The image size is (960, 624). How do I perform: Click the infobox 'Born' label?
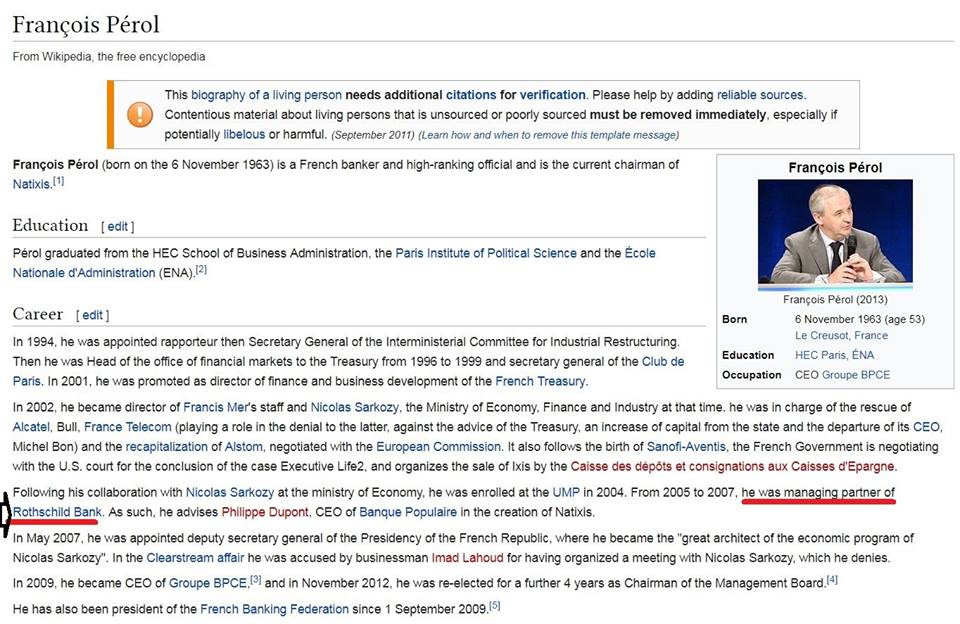[734, 319]
